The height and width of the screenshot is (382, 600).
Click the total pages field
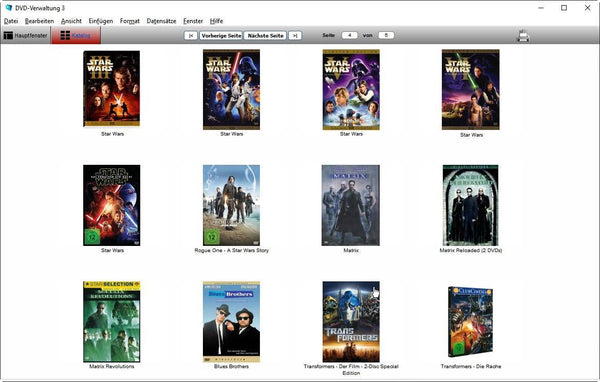click(x=386, y=35)
